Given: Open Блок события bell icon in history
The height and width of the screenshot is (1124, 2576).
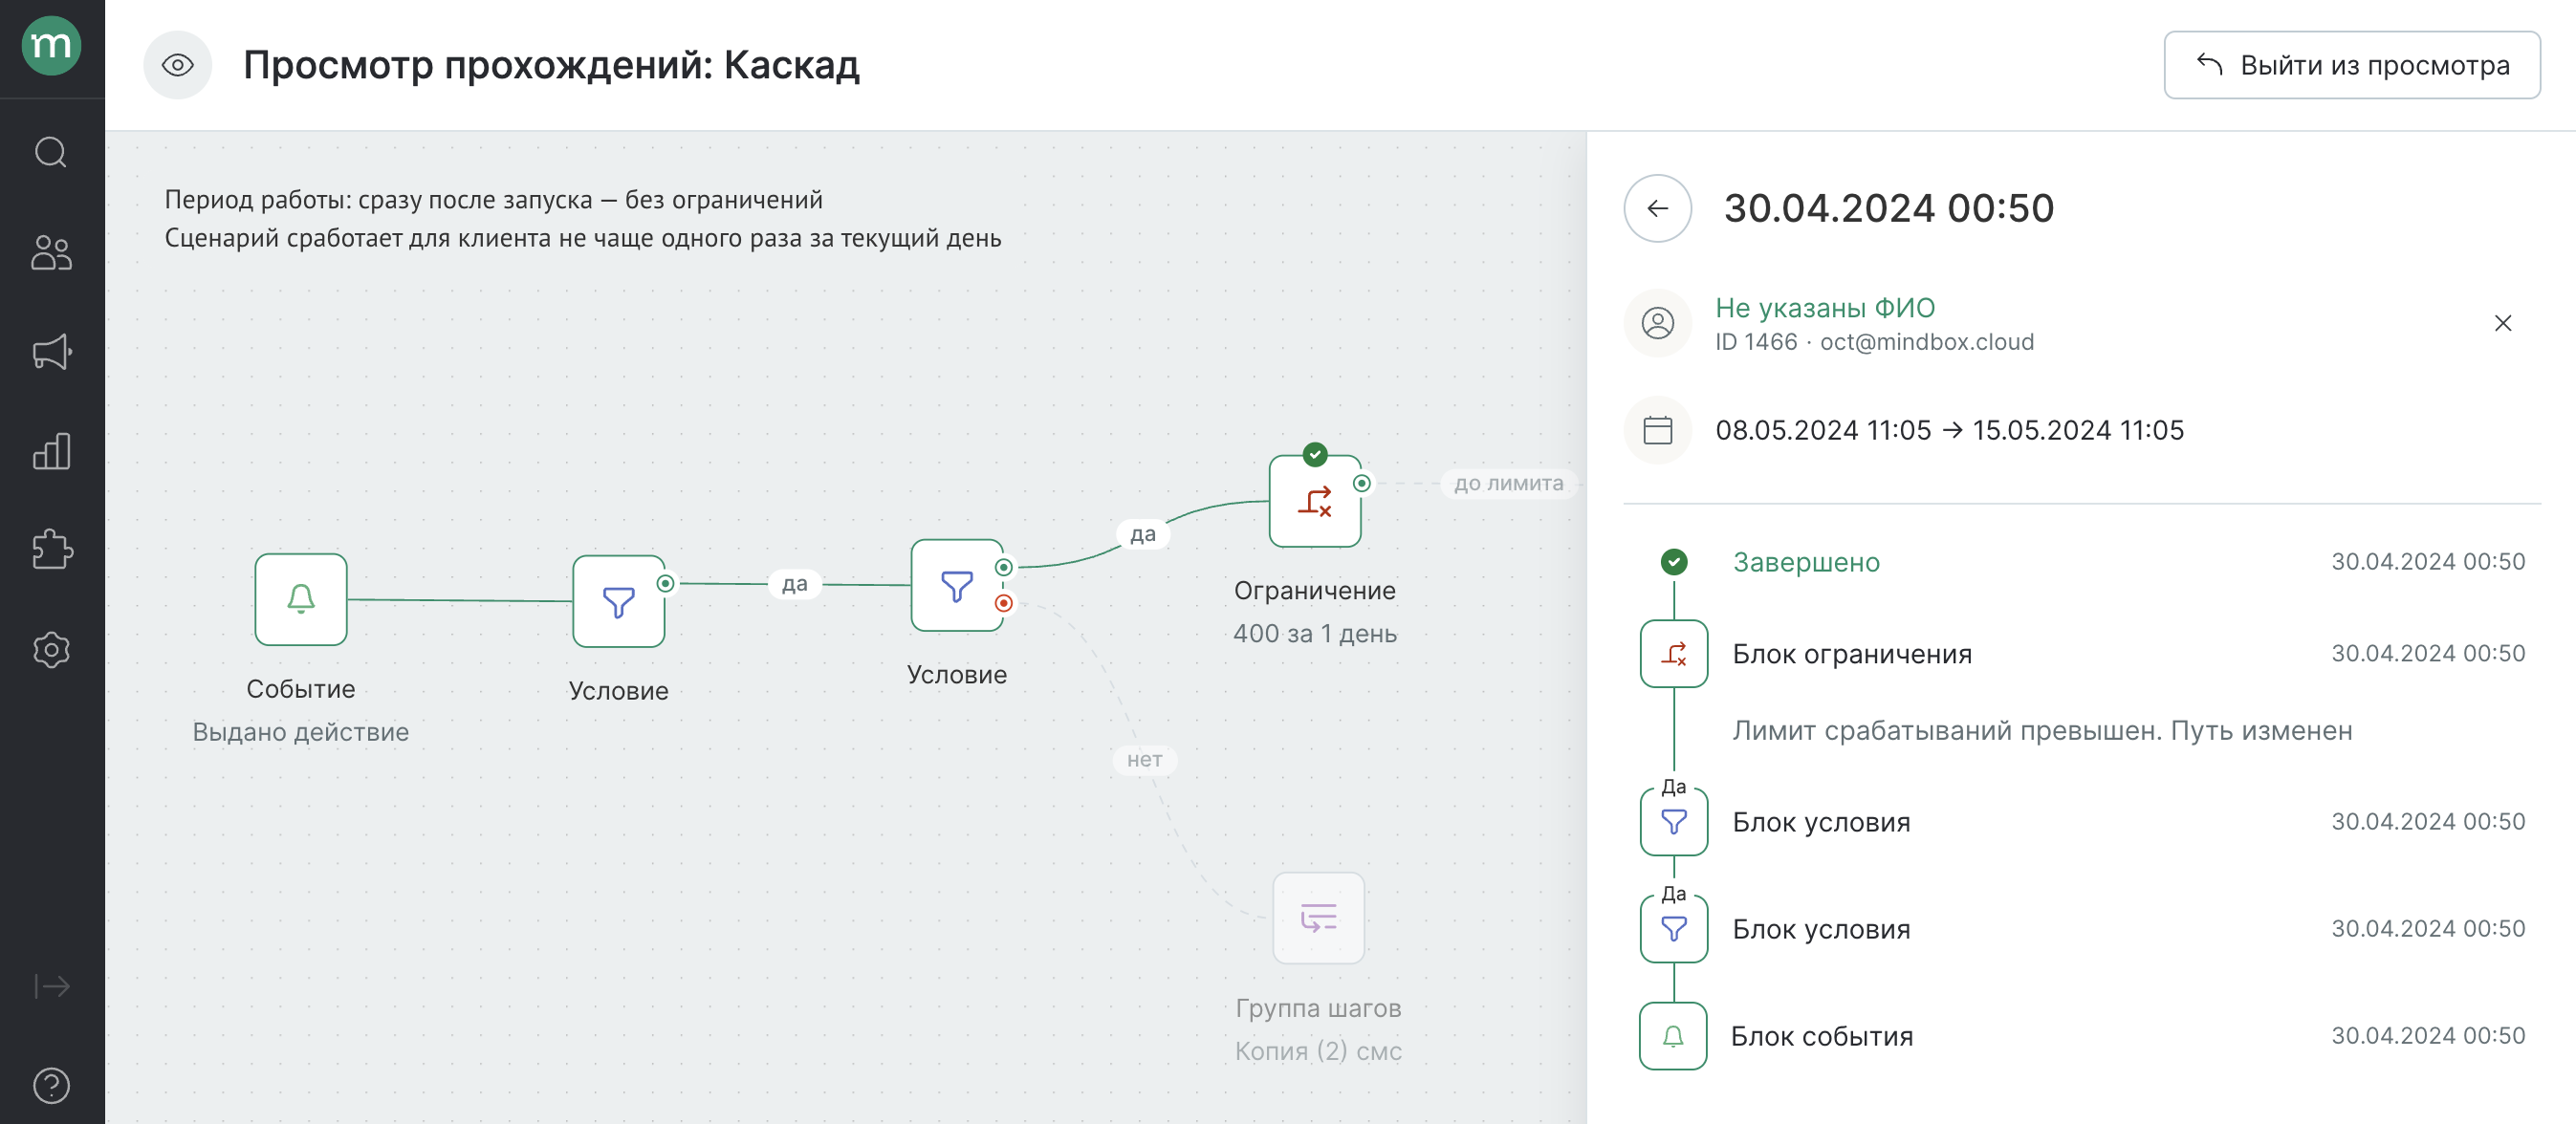Looking at the screenshot, I should (x=1673, y=1036).
